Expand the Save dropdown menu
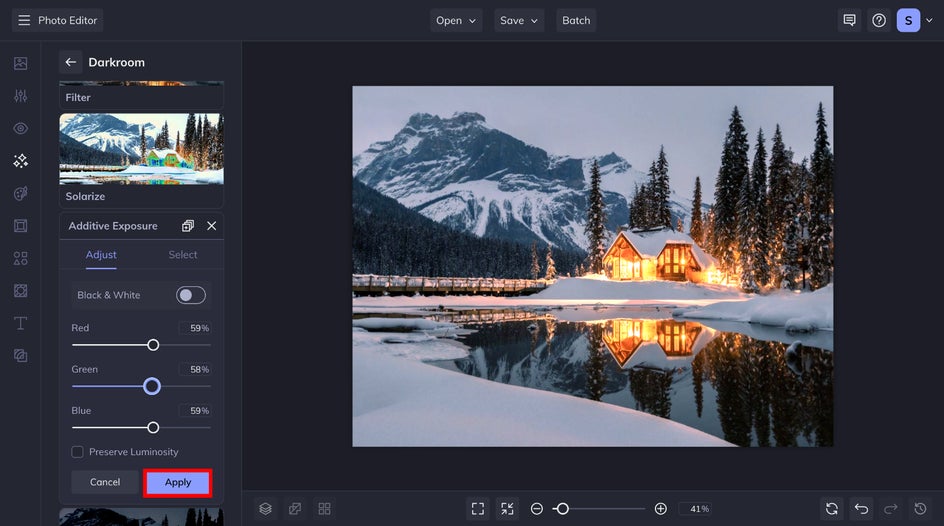 click(518, 20)
